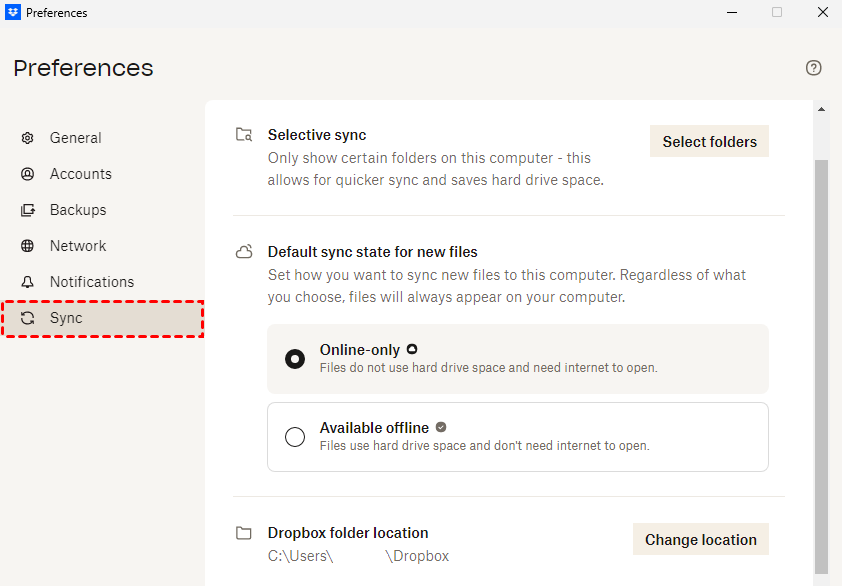
Task: Open the Accounts preferences tab
Action: [81, 174]
